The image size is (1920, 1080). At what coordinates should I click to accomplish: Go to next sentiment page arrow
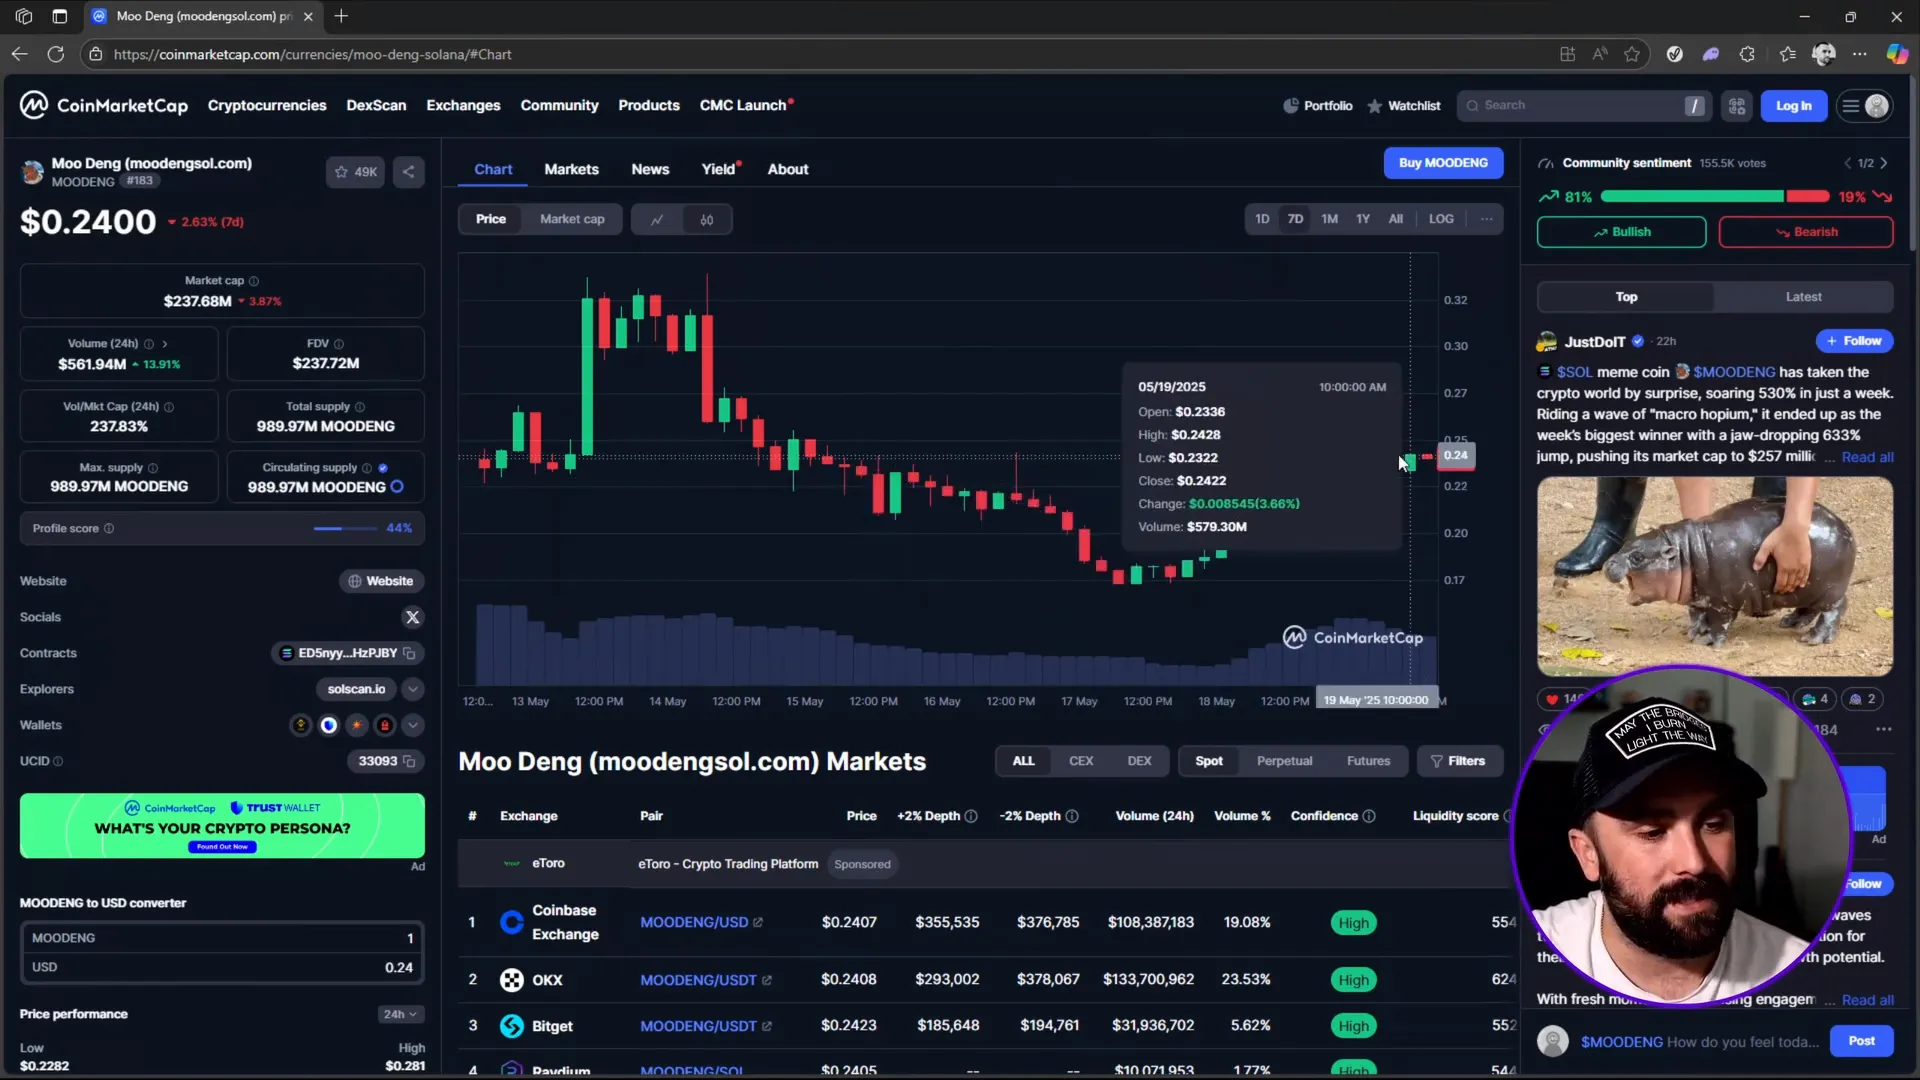point(1884,163)
